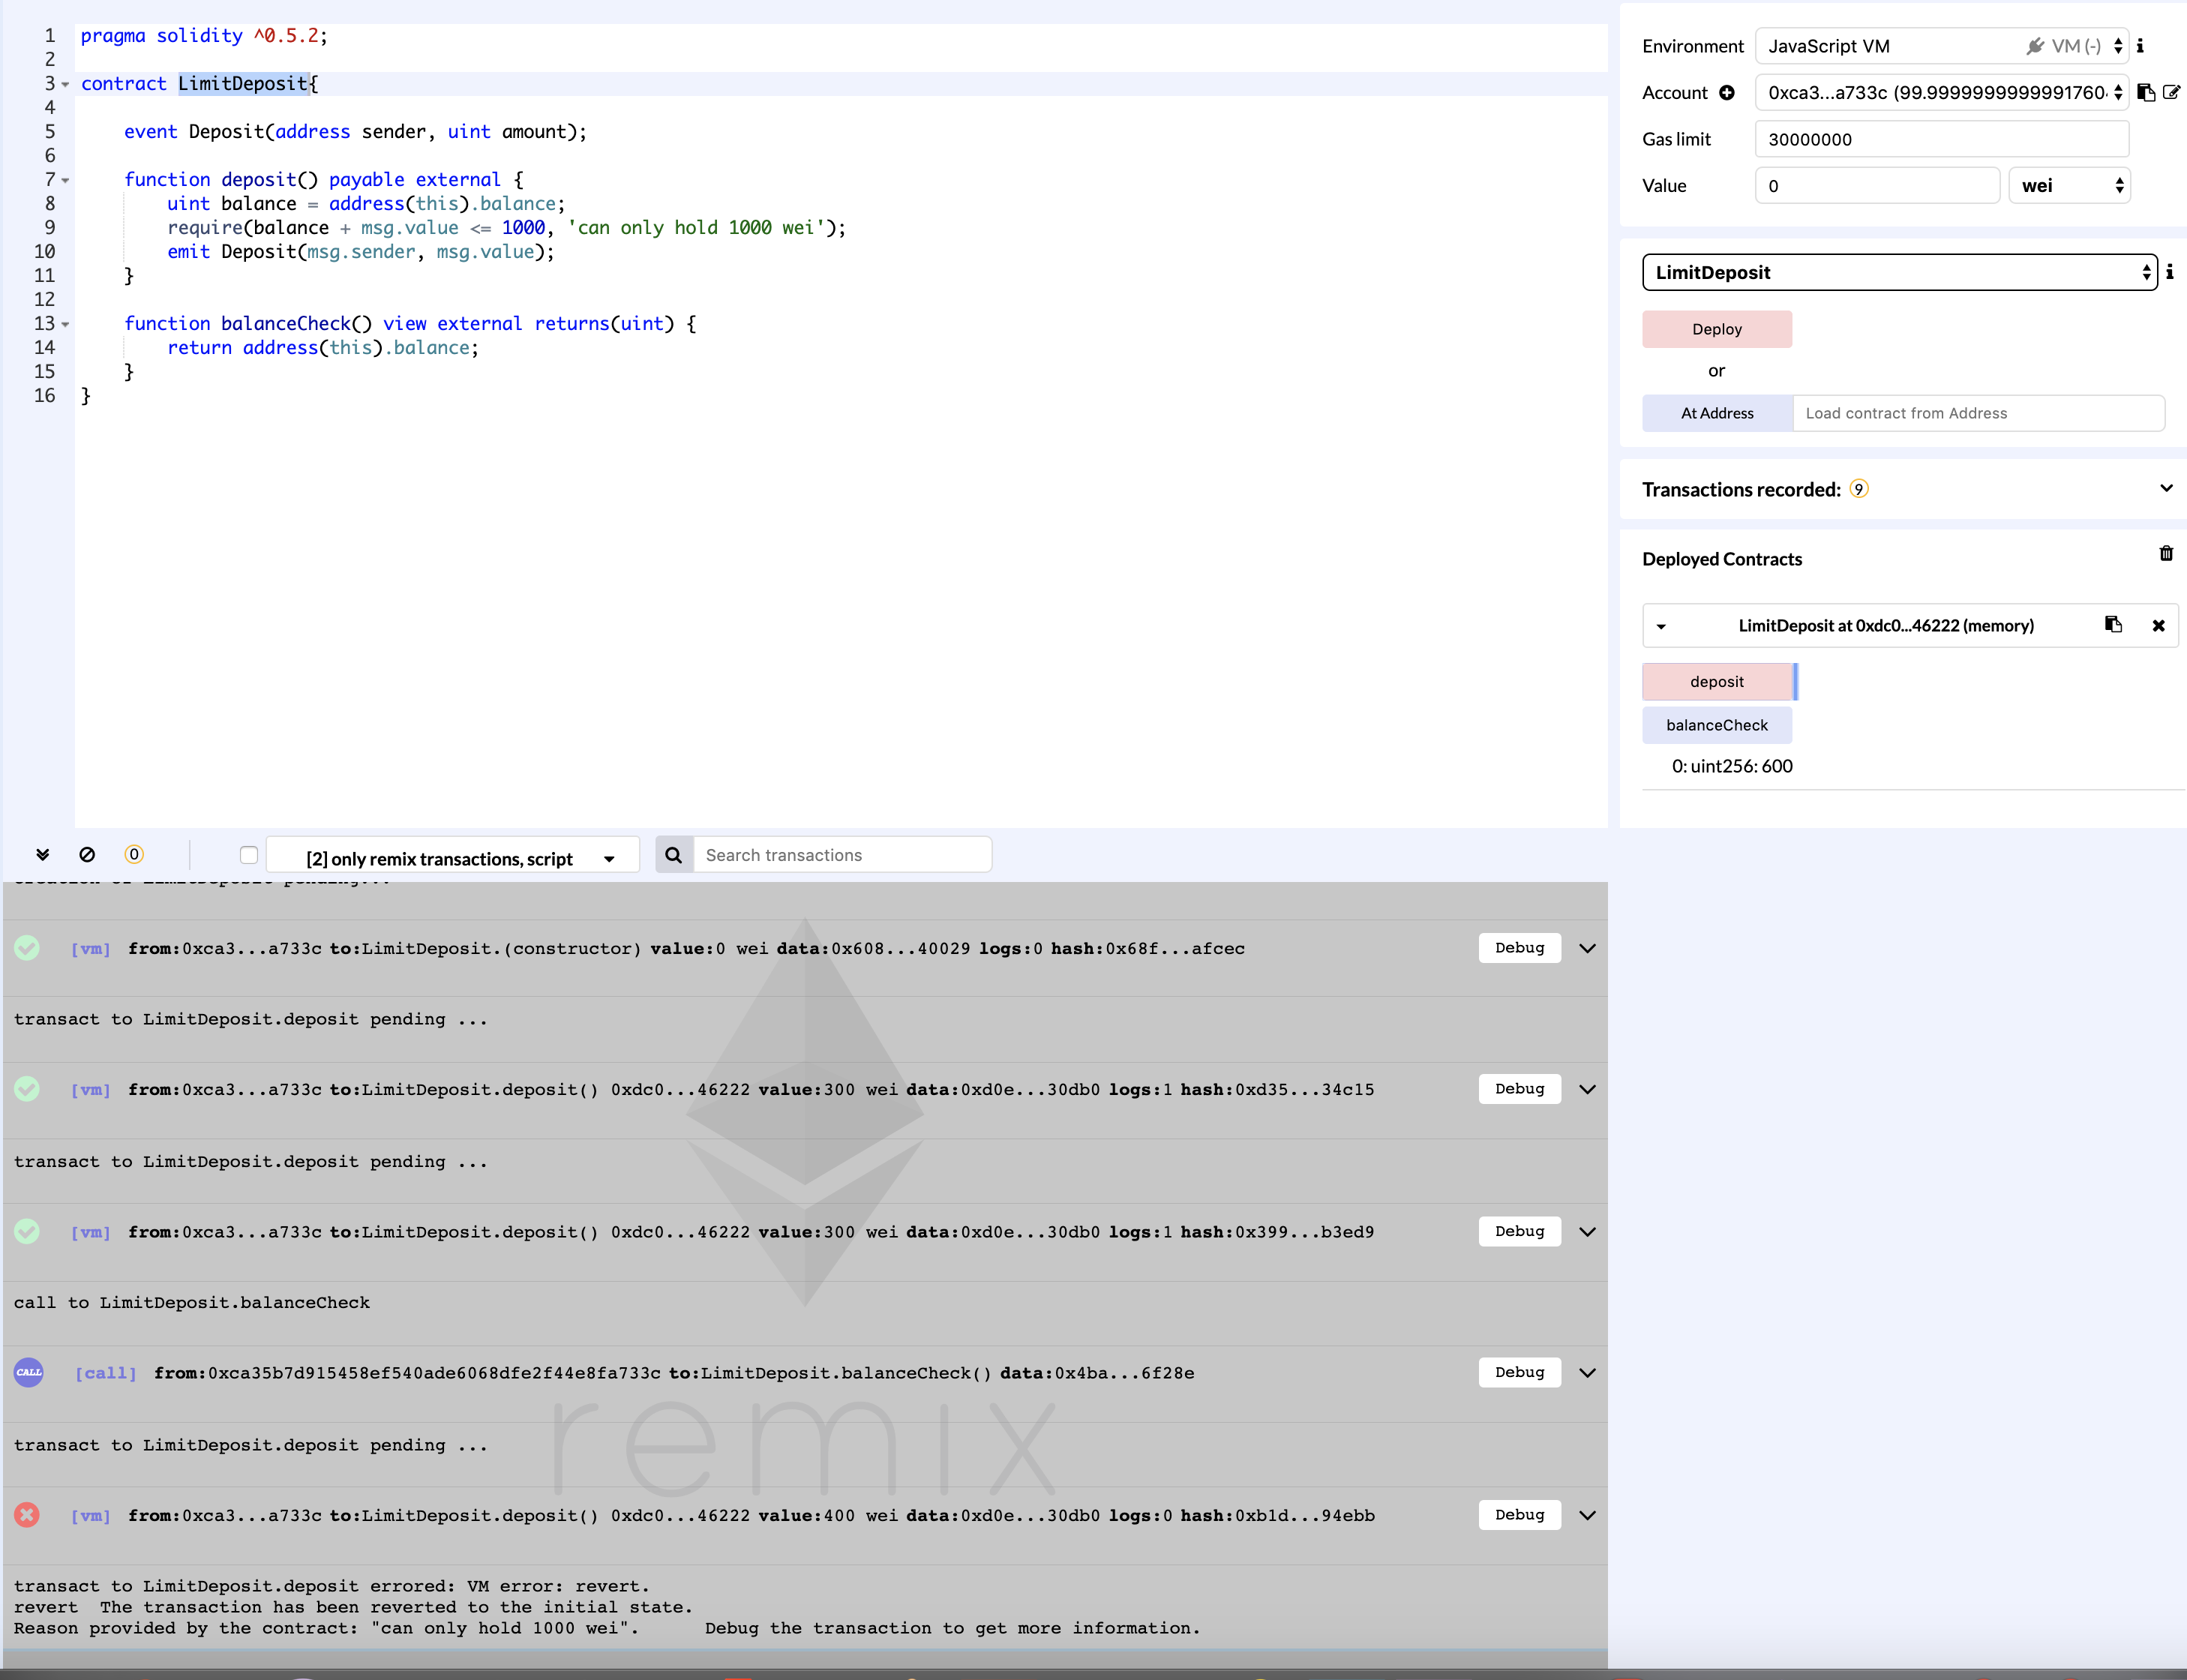Screen dimensions: 2187x1680
Task: Copy the current account address
Action: tap(2146, 92)
